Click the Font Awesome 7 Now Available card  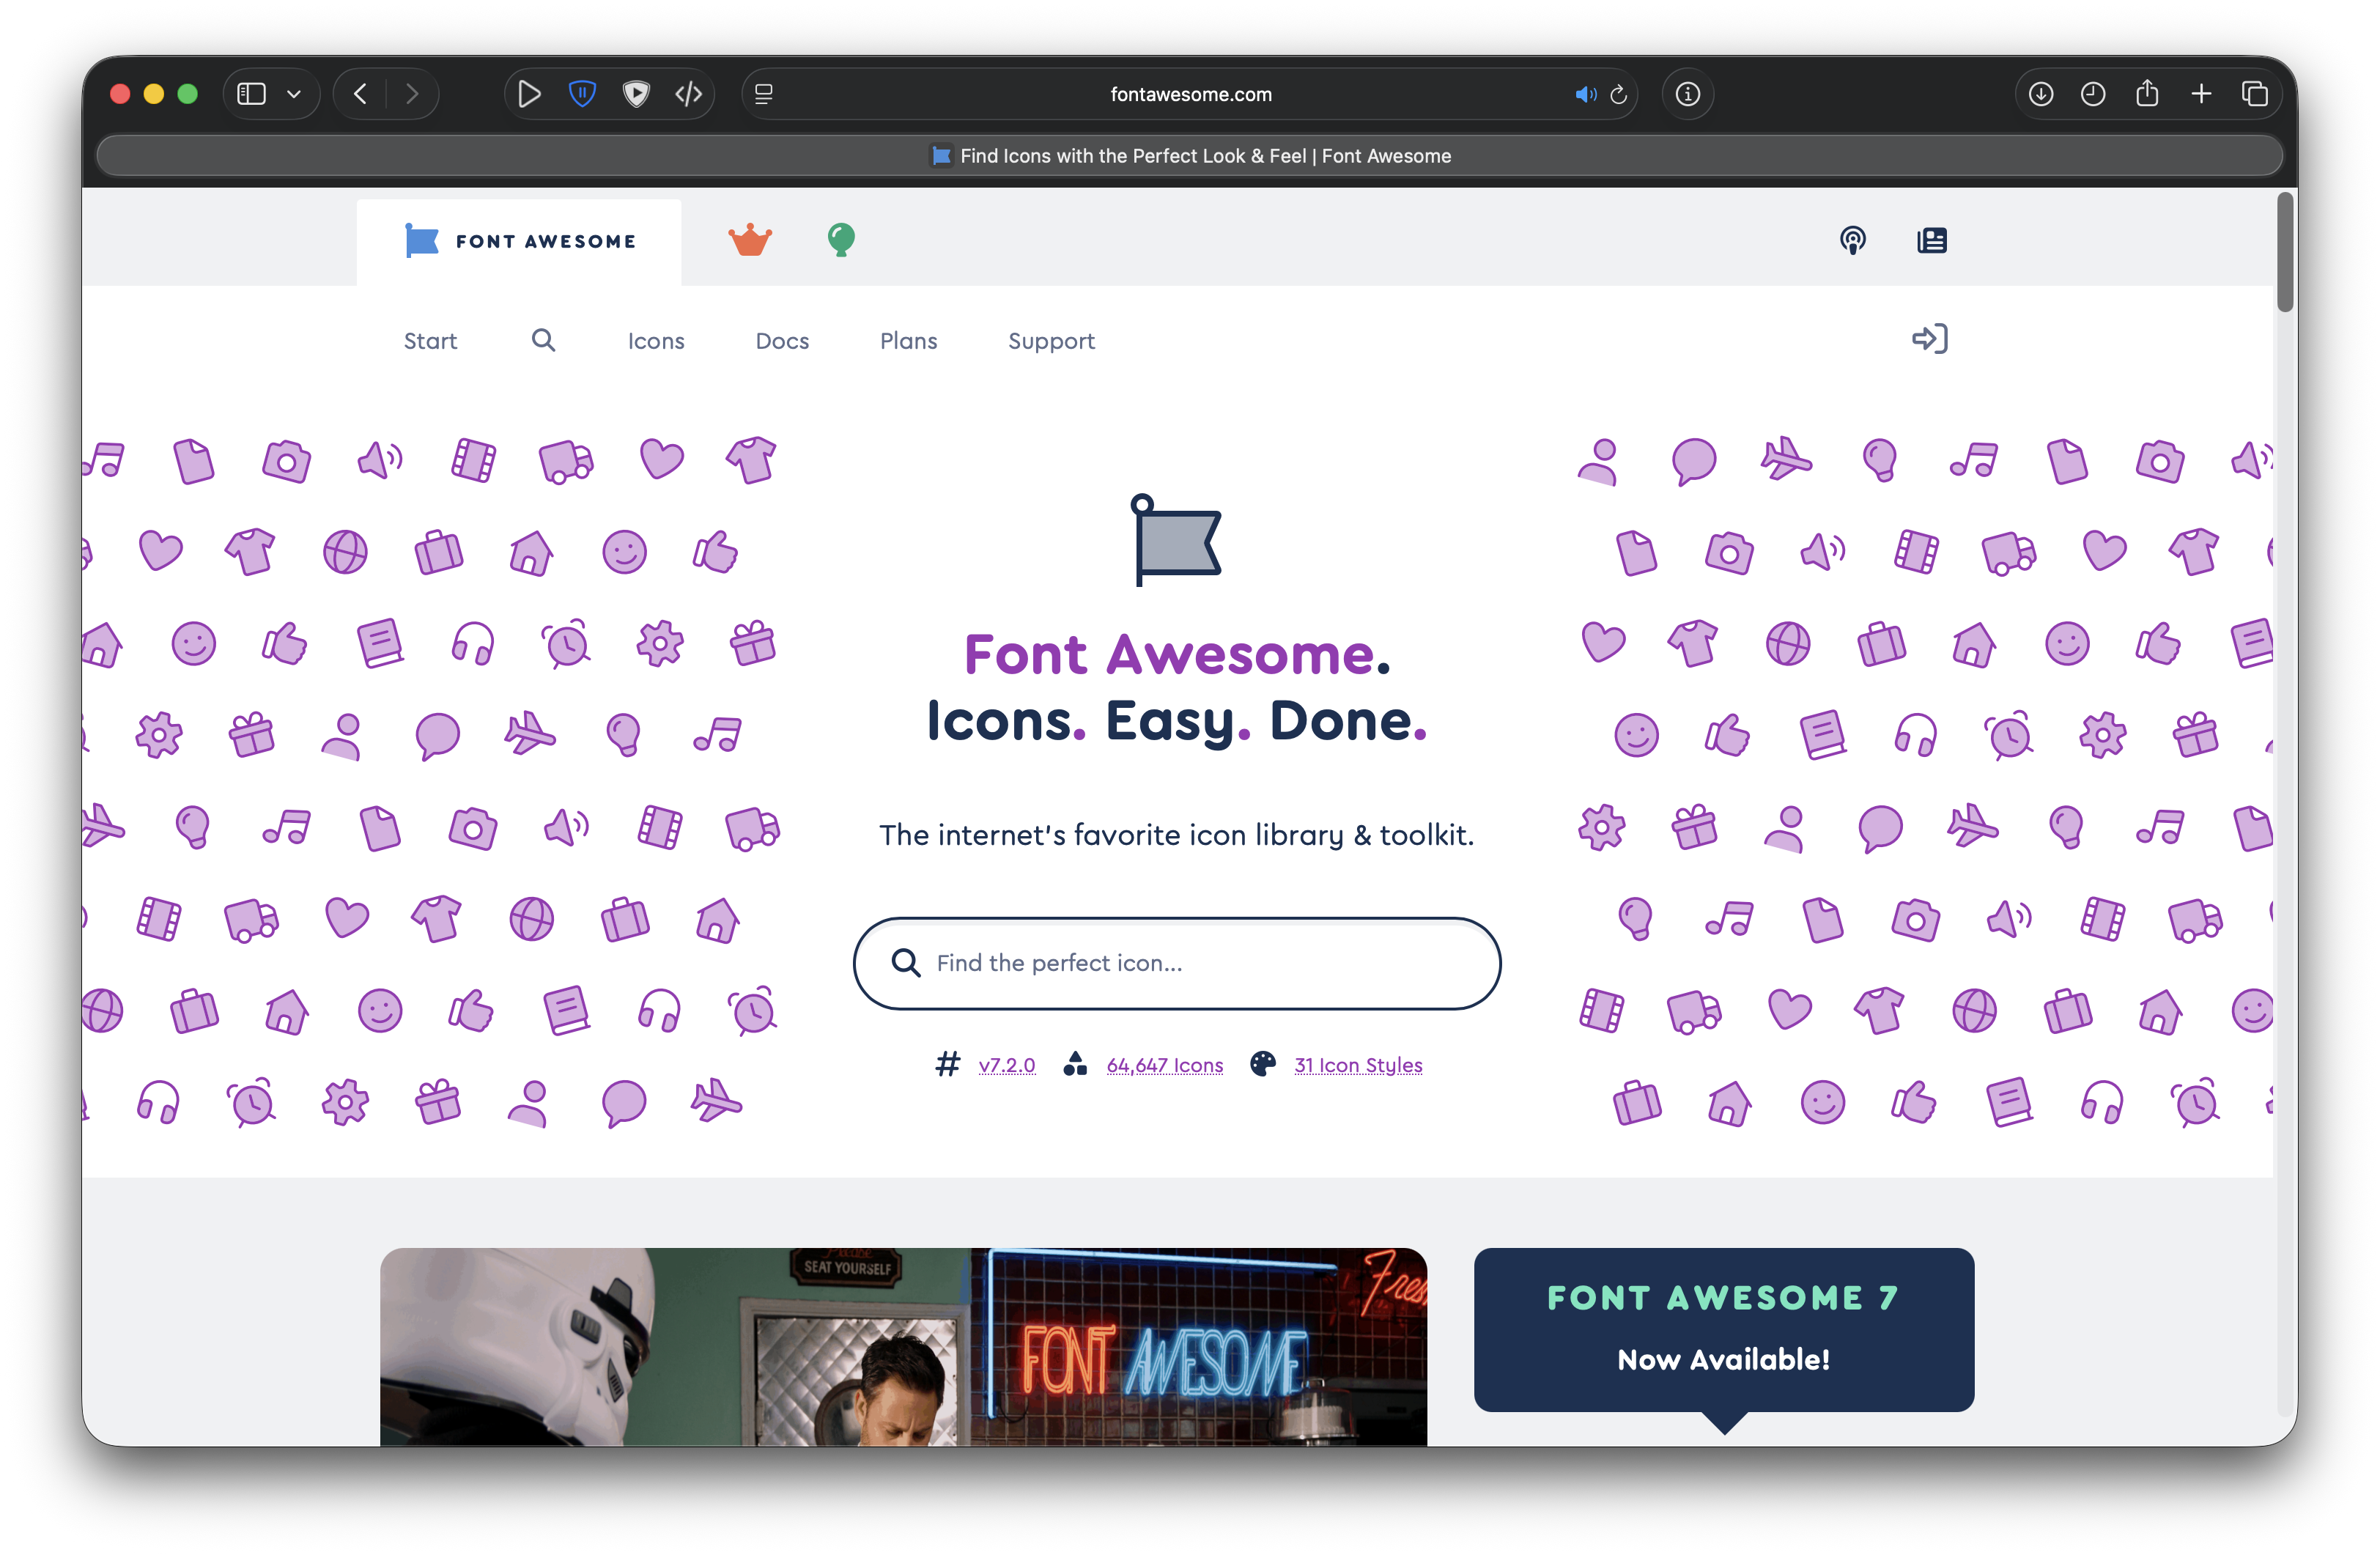(x=1724, y=1329)
